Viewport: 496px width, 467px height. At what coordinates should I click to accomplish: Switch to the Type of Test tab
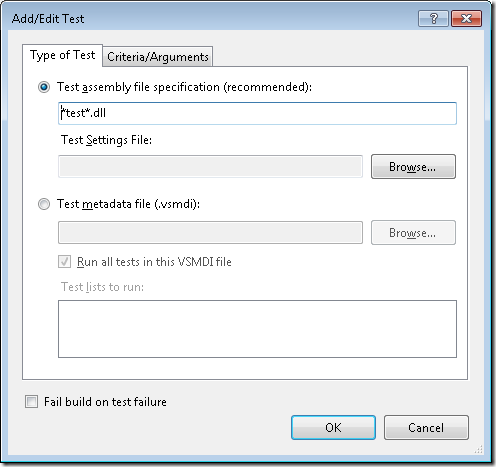(62, 55)
